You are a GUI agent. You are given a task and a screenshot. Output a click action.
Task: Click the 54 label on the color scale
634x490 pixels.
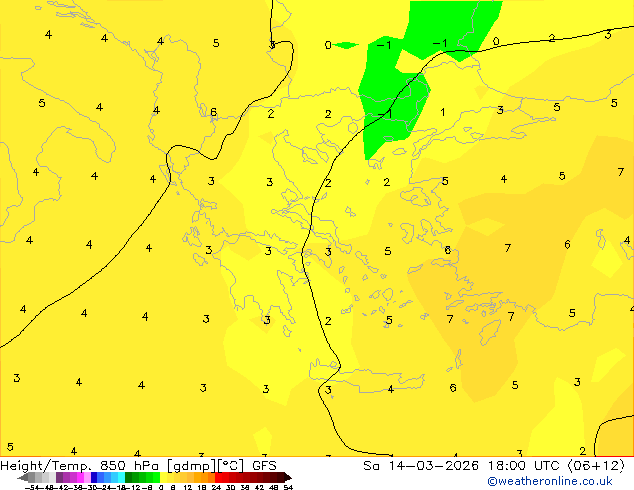[288, 487]
